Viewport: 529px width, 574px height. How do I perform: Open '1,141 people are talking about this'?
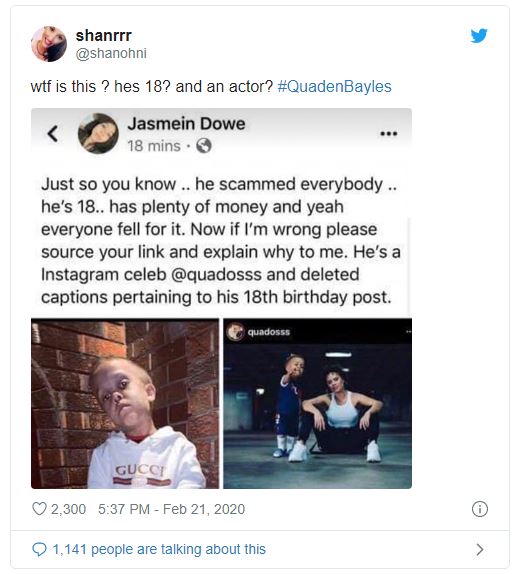click(159, 549)
